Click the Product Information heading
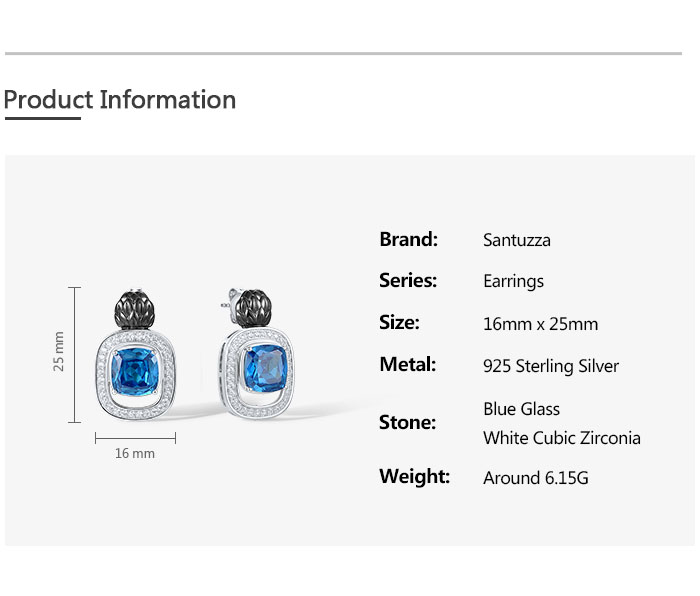Viewport: 700px width, 596px height. pos(120,100)
